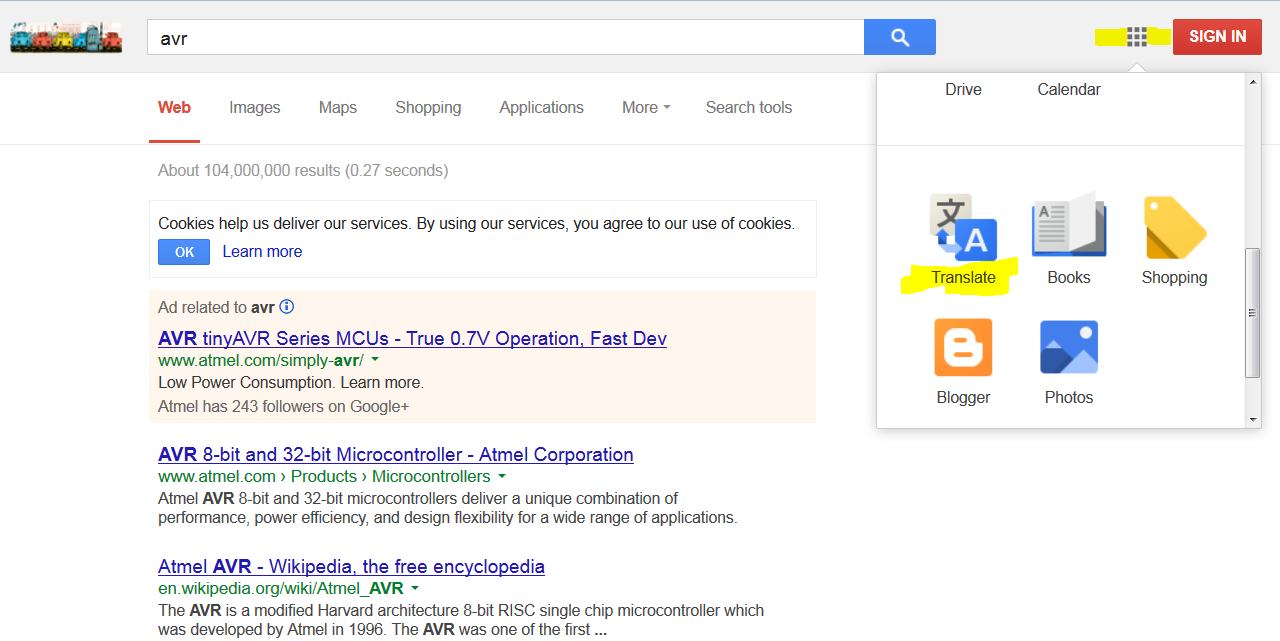Image resolution: width=1280 pixels, height=641 pixels.
Task: Click the apps panel scrollbar thumb
Action: [x=1253, y=313]
